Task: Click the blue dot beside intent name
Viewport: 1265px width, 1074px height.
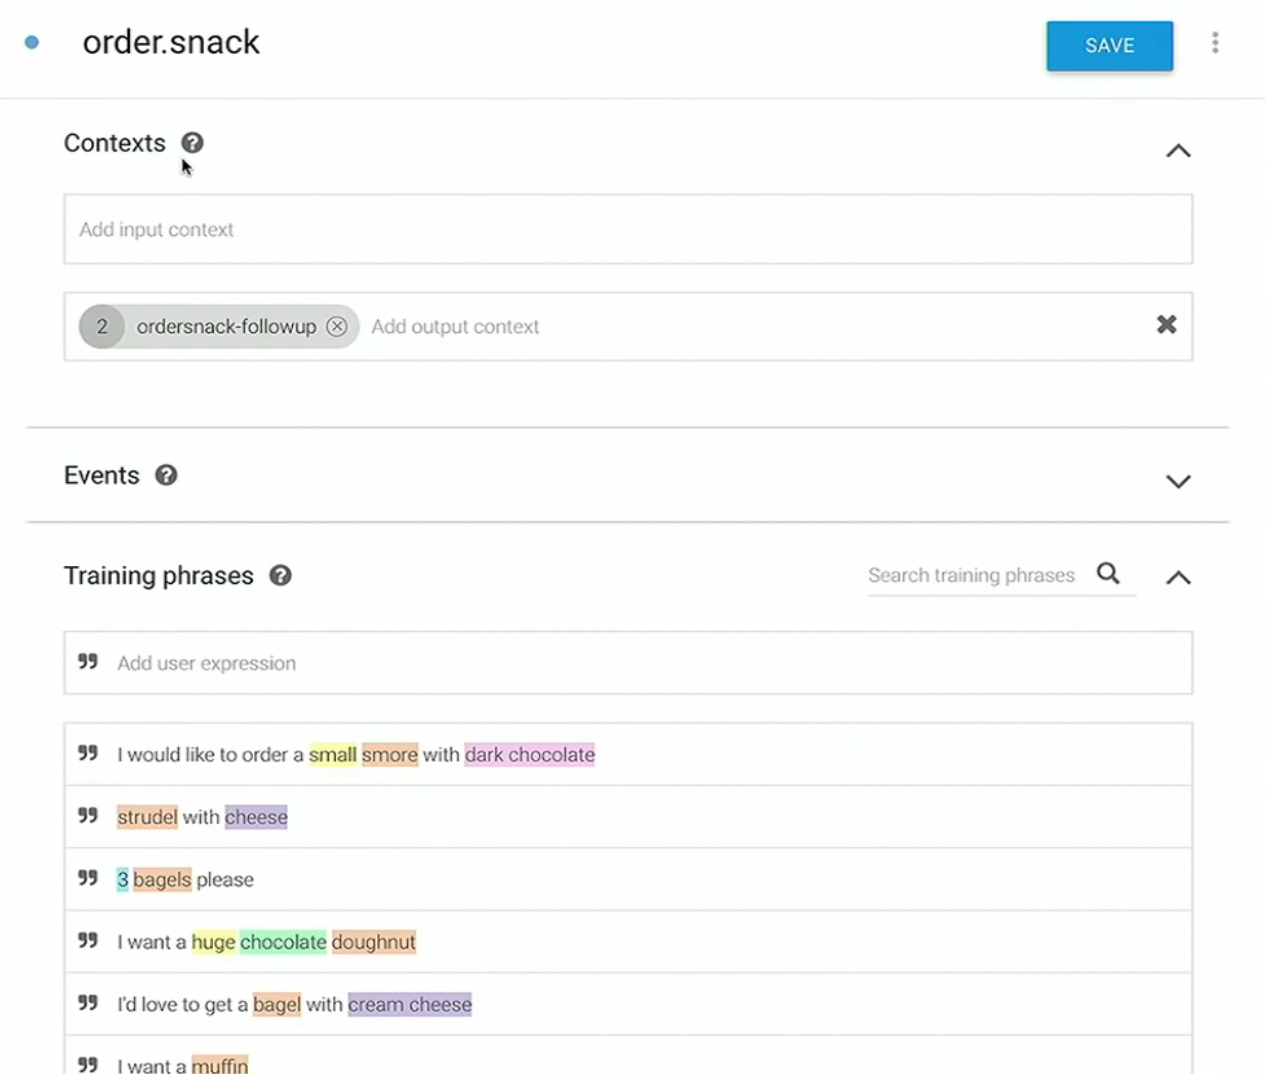Action: [x=32, y=42]
